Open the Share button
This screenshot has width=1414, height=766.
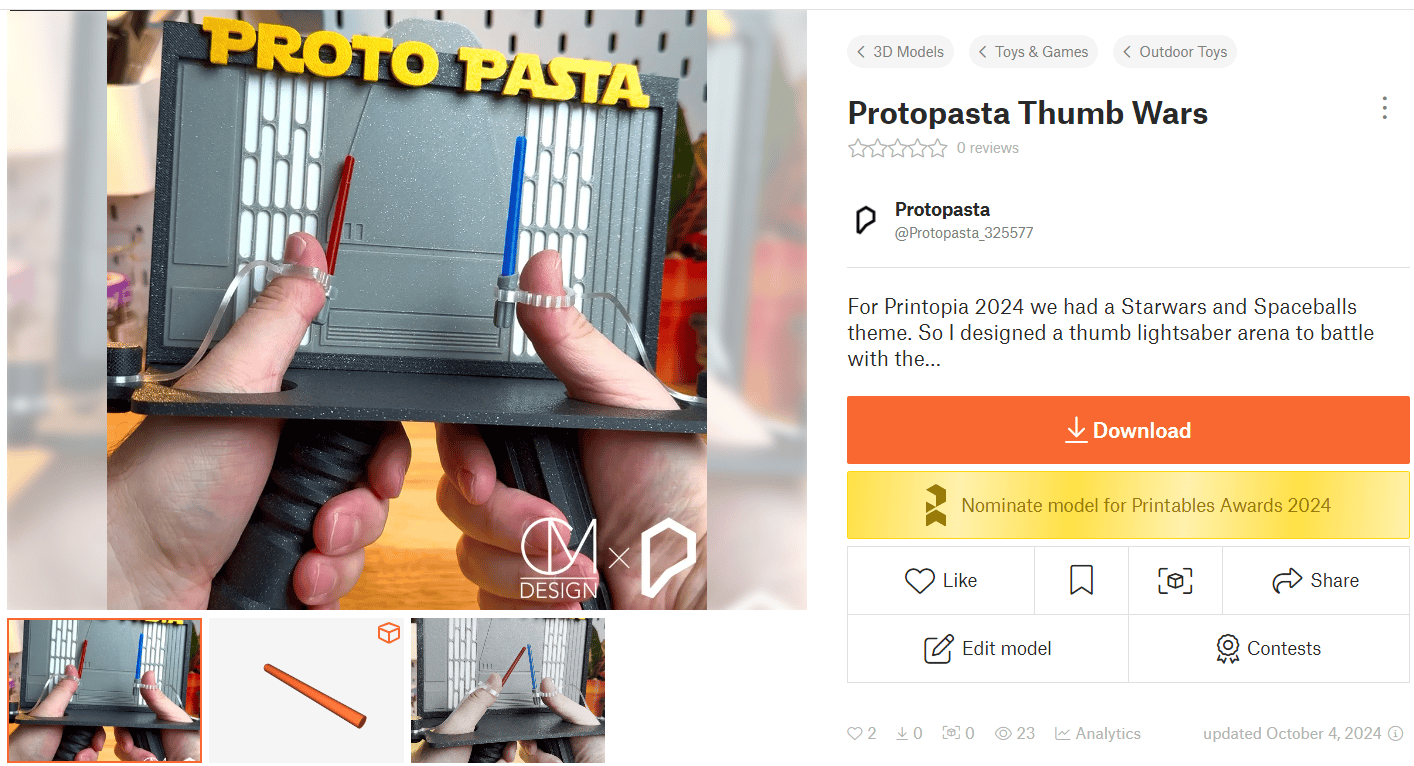1315,580
